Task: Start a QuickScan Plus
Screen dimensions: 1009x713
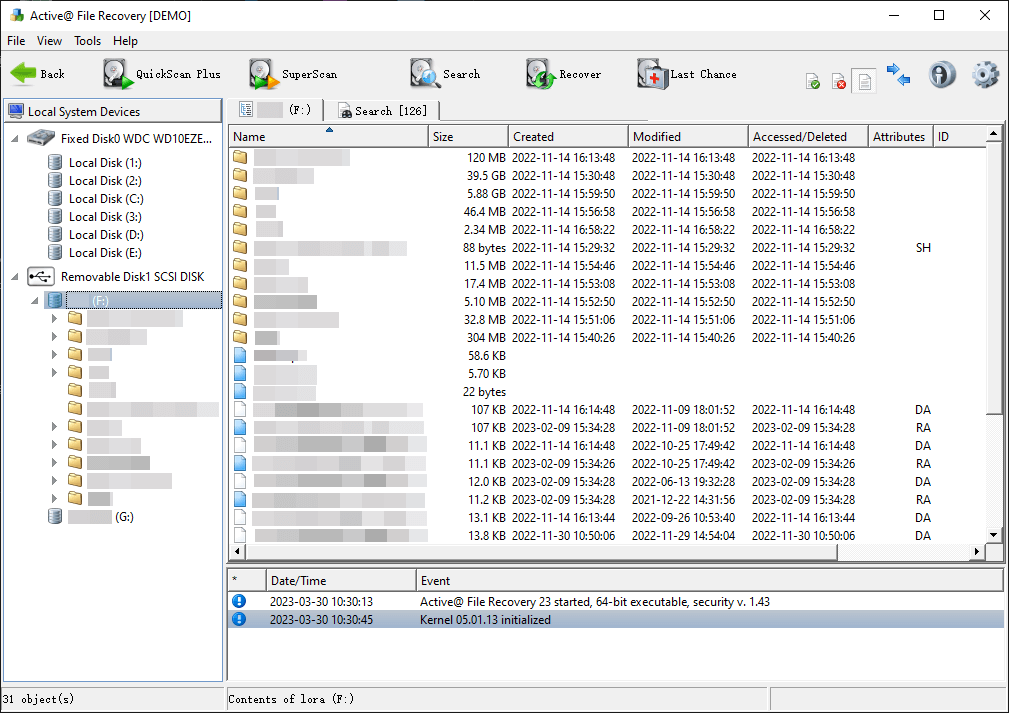Action: 162,74
